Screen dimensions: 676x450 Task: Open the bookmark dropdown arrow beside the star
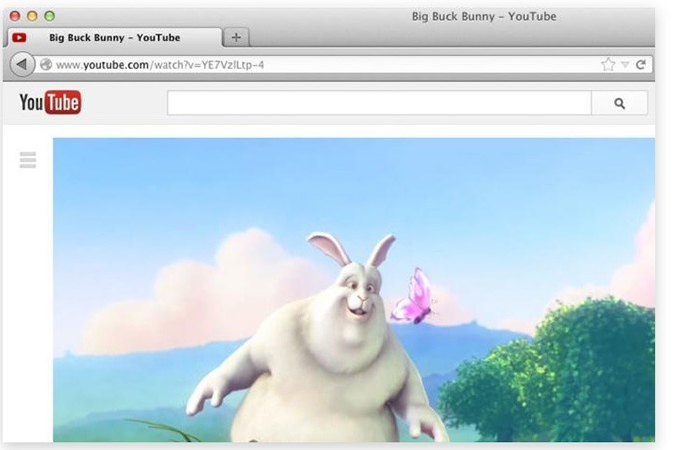click(625, 65)
